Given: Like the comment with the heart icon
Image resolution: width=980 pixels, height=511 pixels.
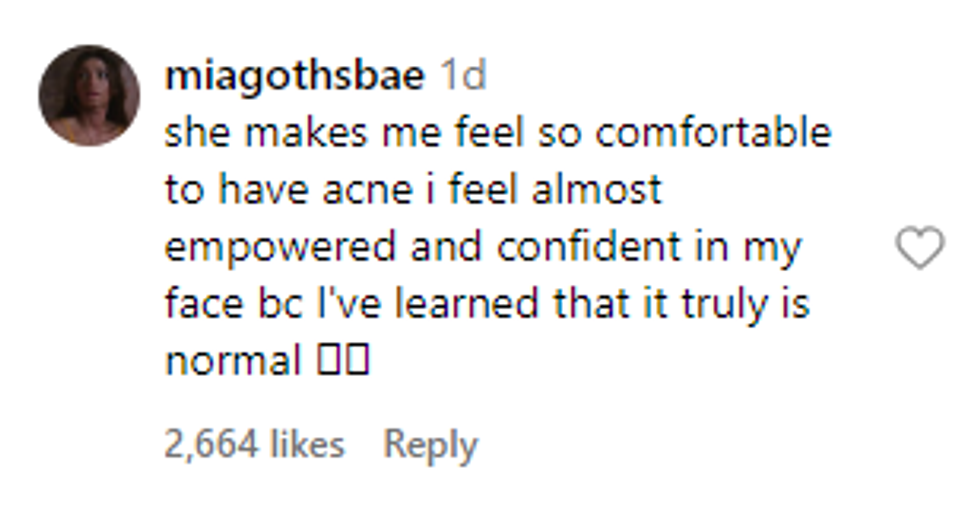Looking at the screenshot, I should click(x=919, y=248).
